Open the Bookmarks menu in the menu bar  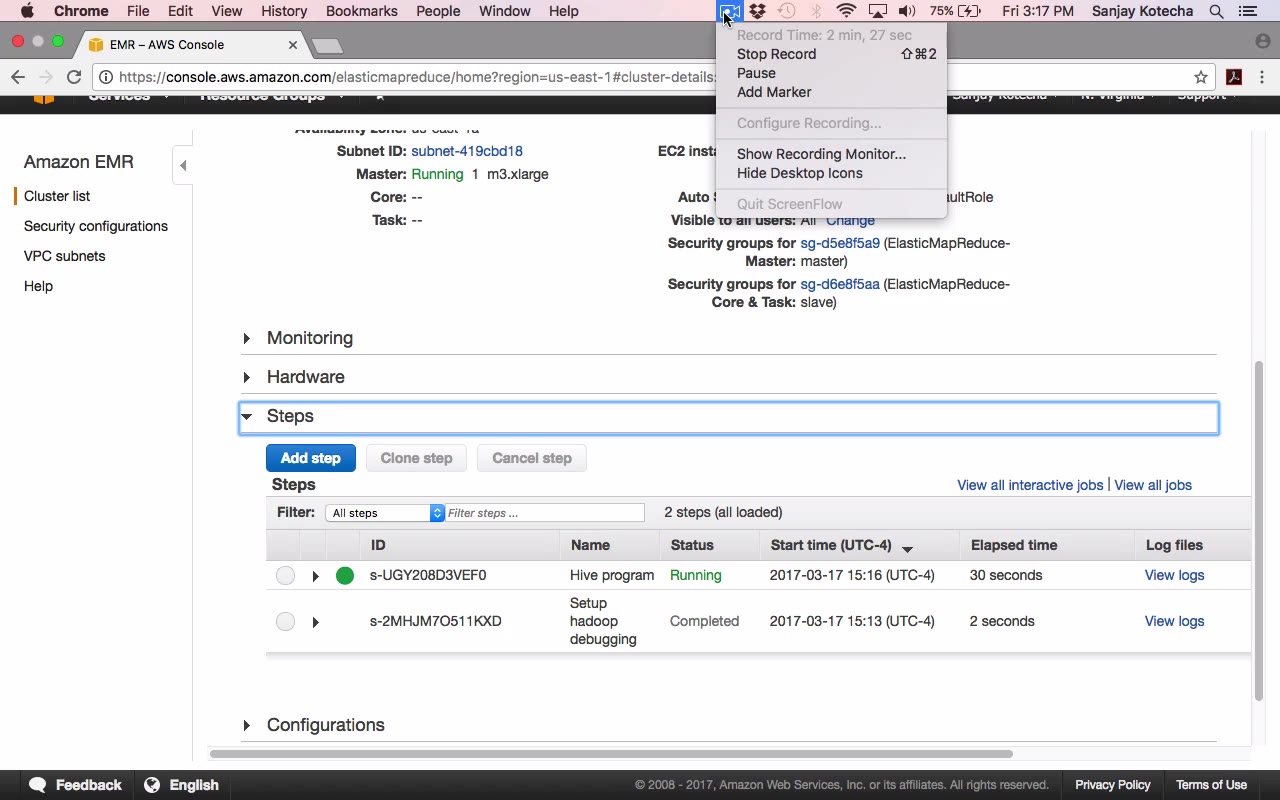(x=362, y=11)
